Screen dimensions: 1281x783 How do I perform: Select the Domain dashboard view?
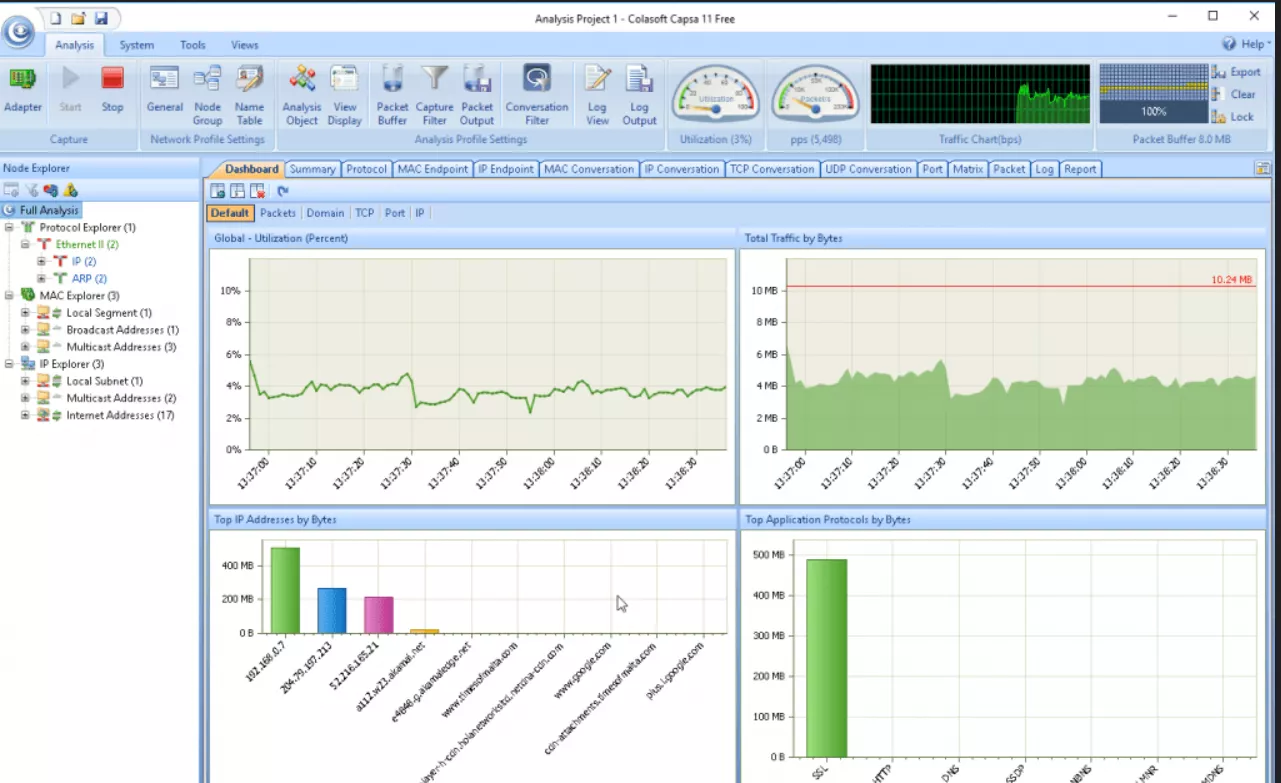[x=325, y=213]
